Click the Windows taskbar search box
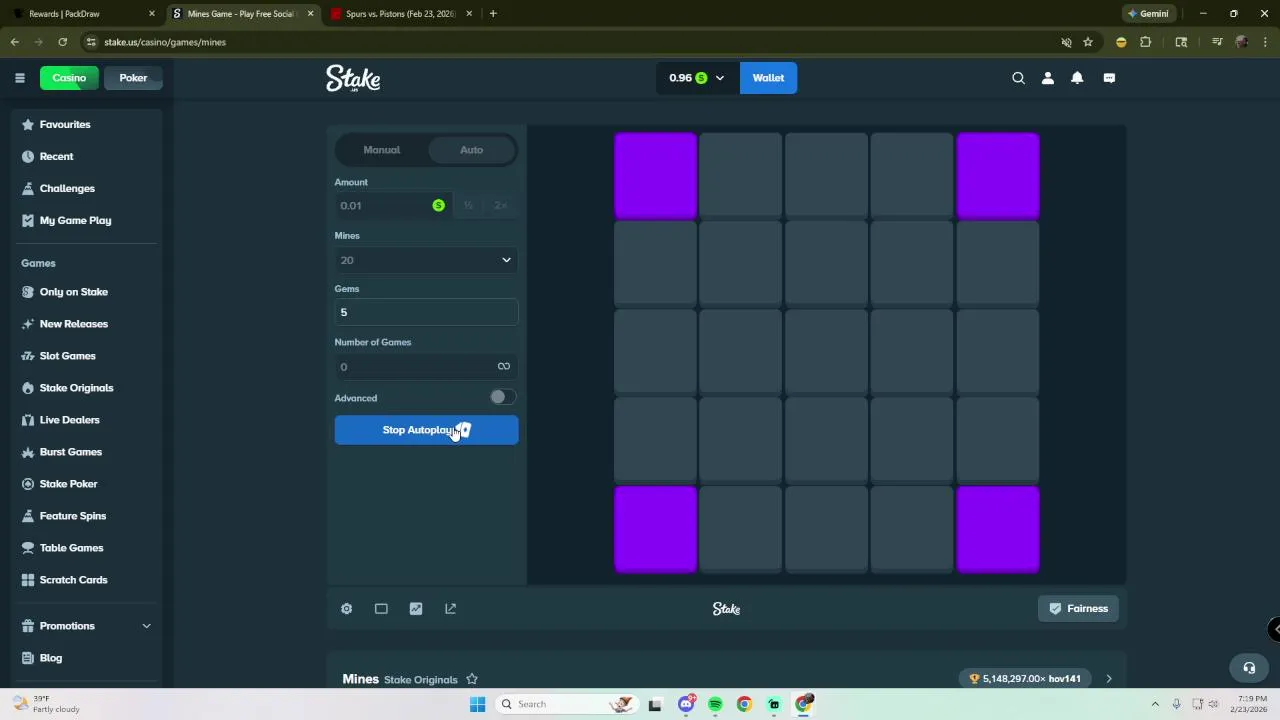Image resolution: width=1280 pixels, height=720 pixels. 566,704
